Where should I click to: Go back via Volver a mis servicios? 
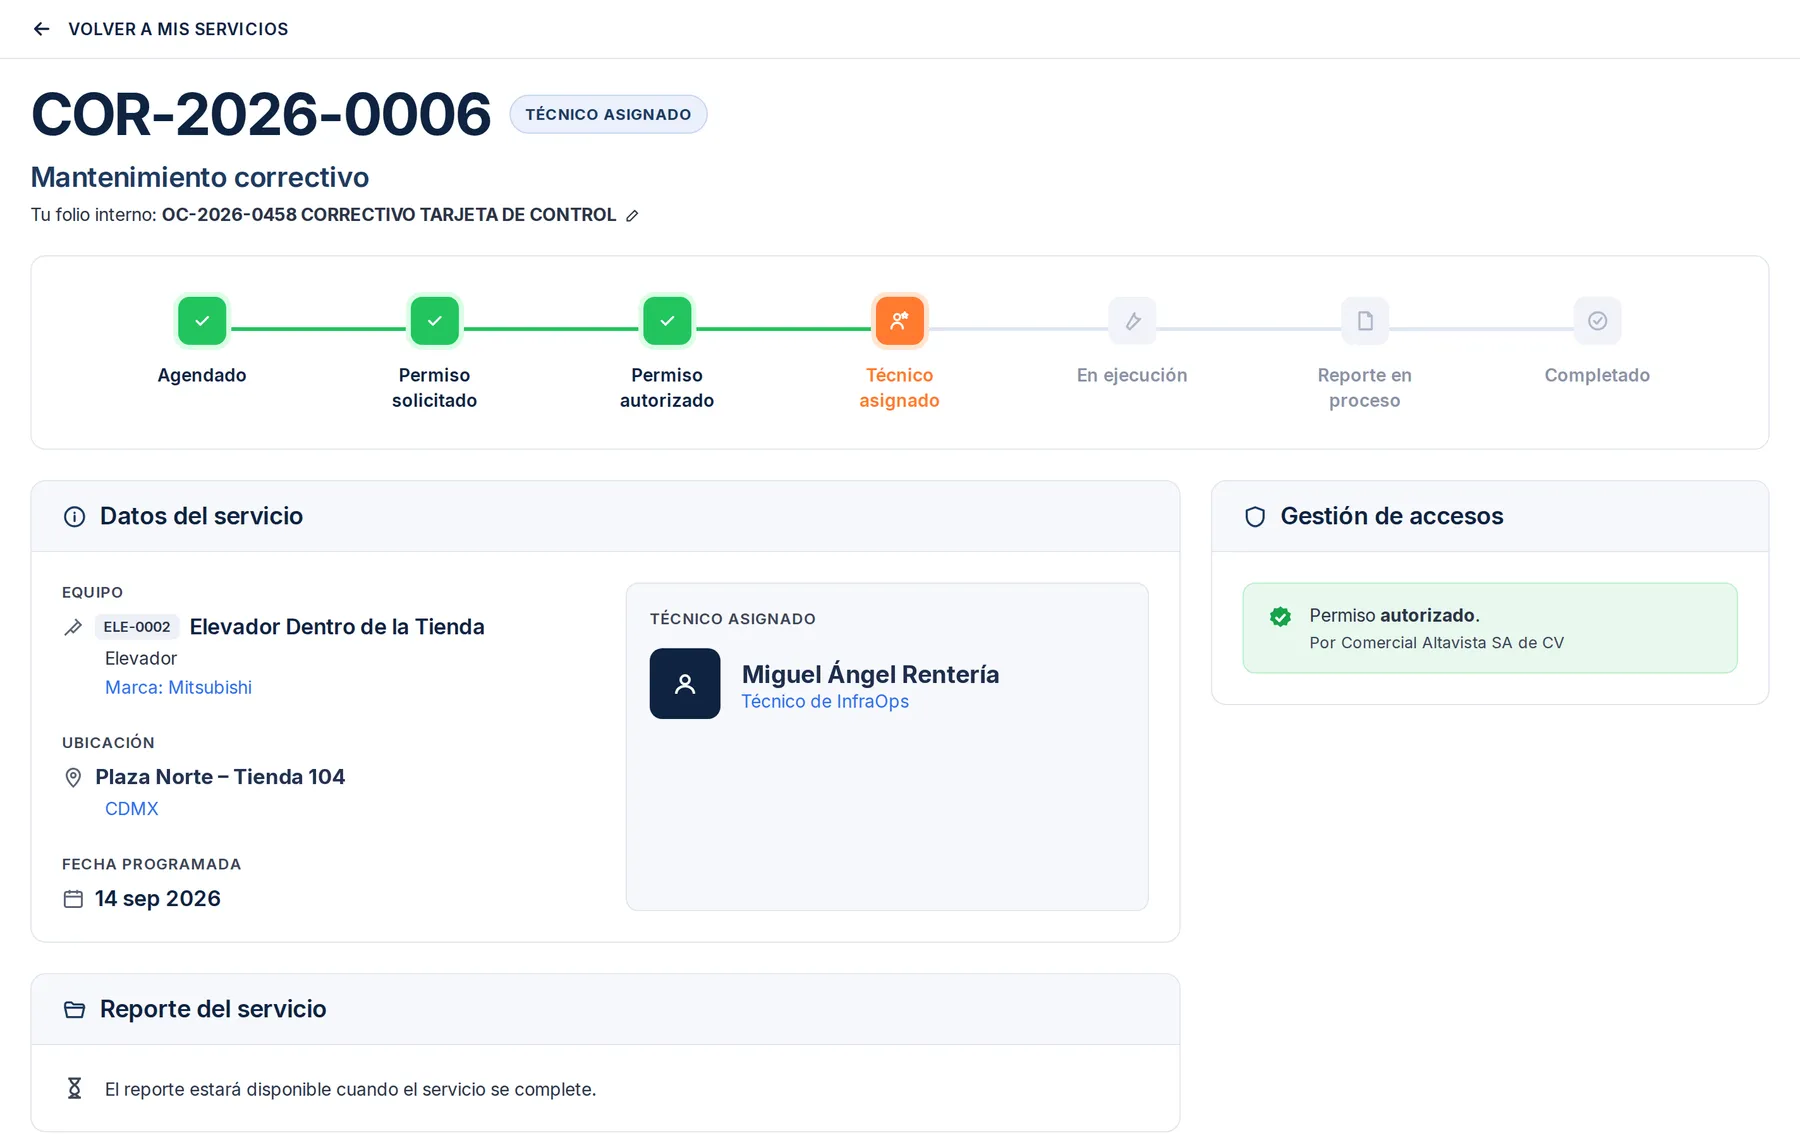click(178, 29)
